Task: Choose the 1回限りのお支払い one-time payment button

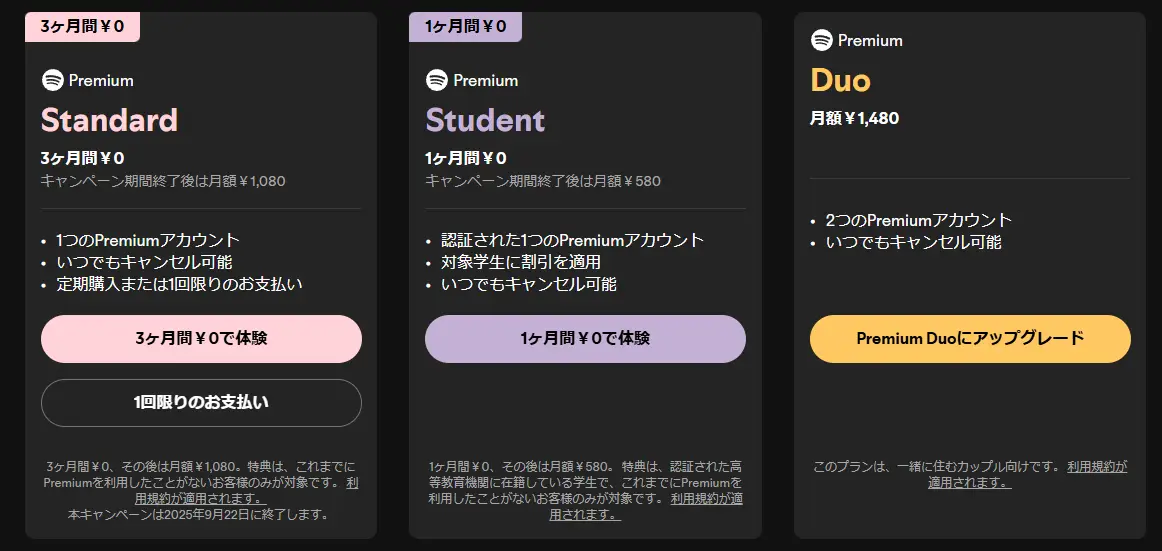Action: 201,403
